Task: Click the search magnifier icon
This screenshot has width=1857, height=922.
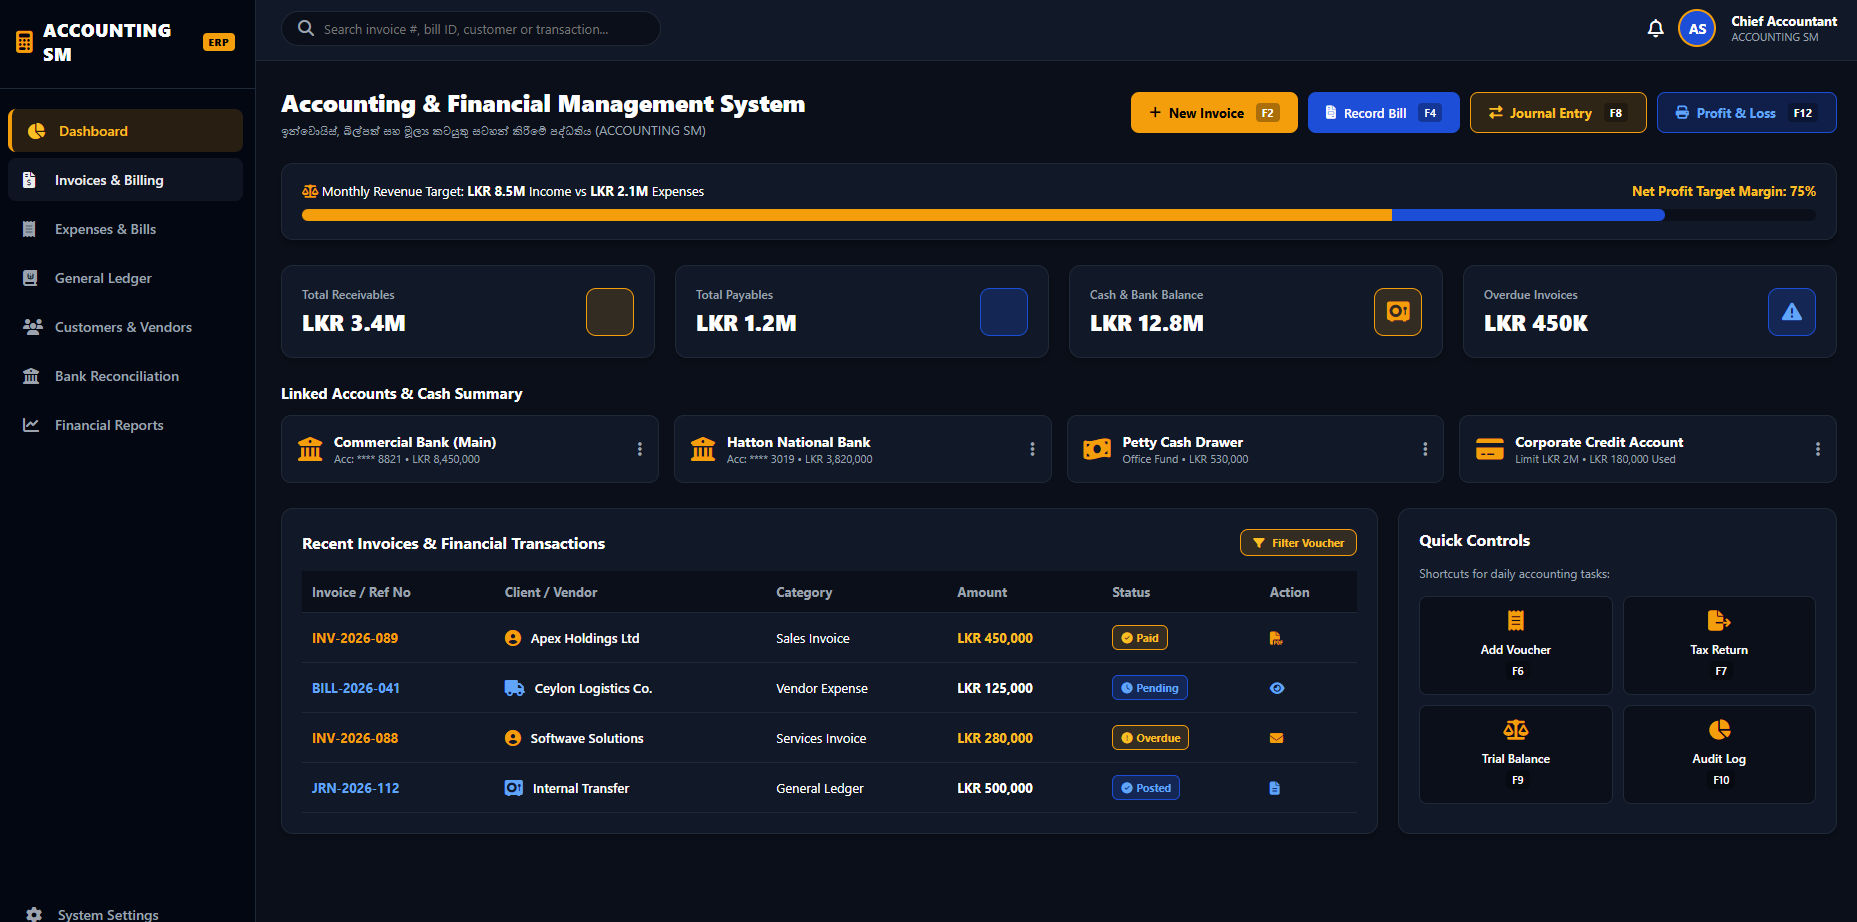Action: (x=306, y=28)
